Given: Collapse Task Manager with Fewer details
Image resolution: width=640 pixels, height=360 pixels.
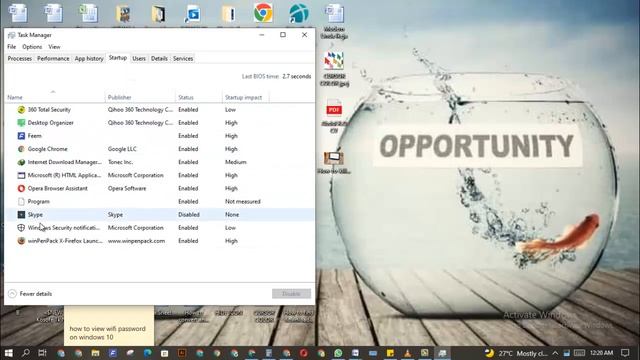Looking at the screenshot, I should (30, 293).
